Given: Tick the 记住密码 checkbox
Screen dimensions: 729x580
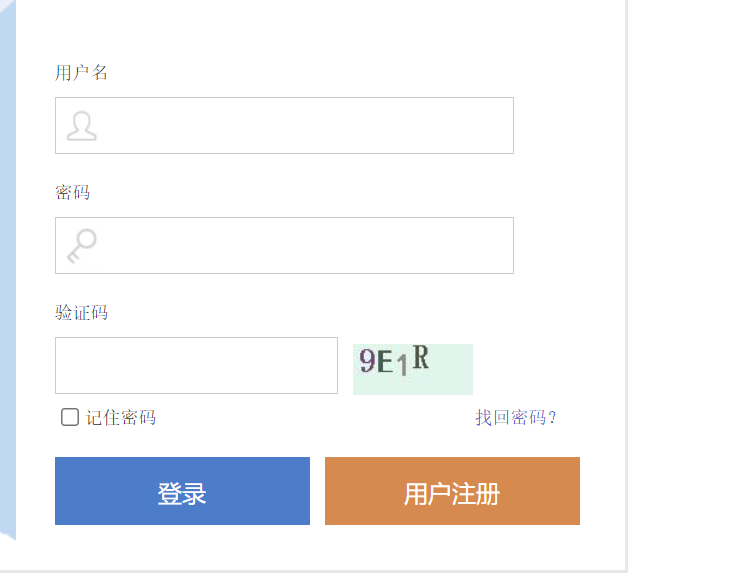Looking at the screenshot, I should click(x=70, y=417).
